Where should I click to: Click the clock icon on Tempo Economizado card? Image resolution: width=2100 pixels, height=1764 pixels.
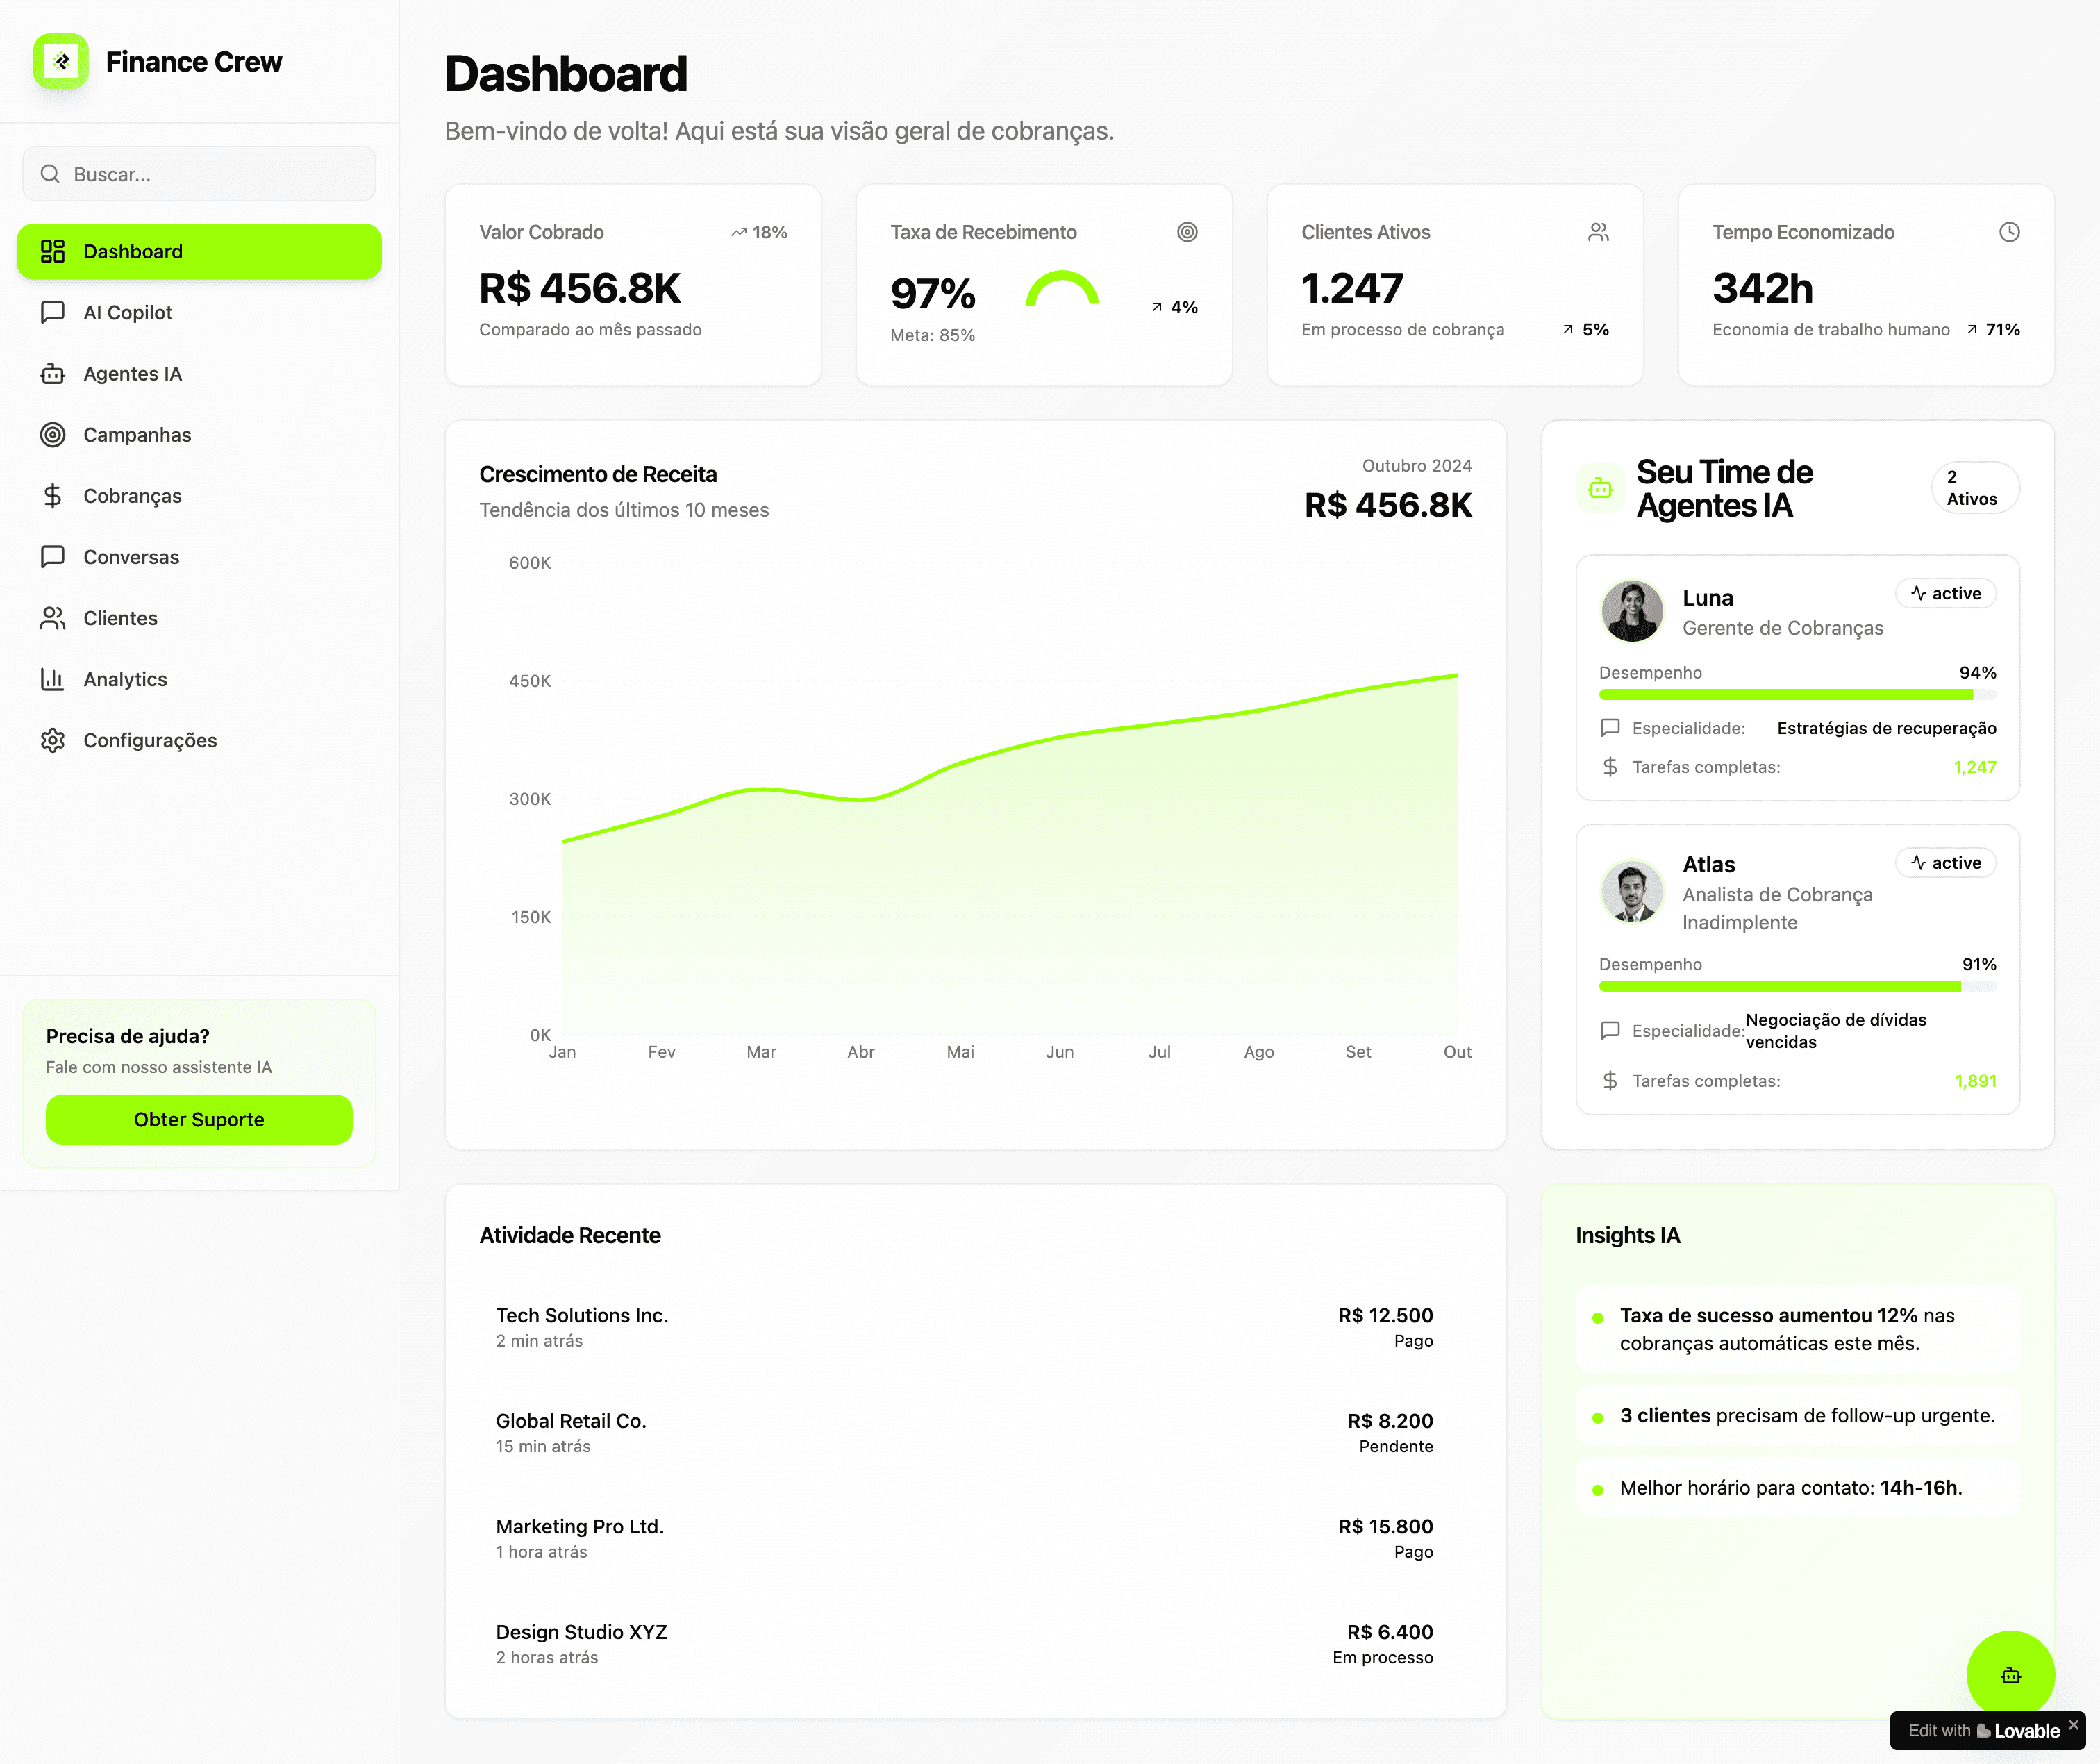pyautogui.click(x=2010, y=231)
